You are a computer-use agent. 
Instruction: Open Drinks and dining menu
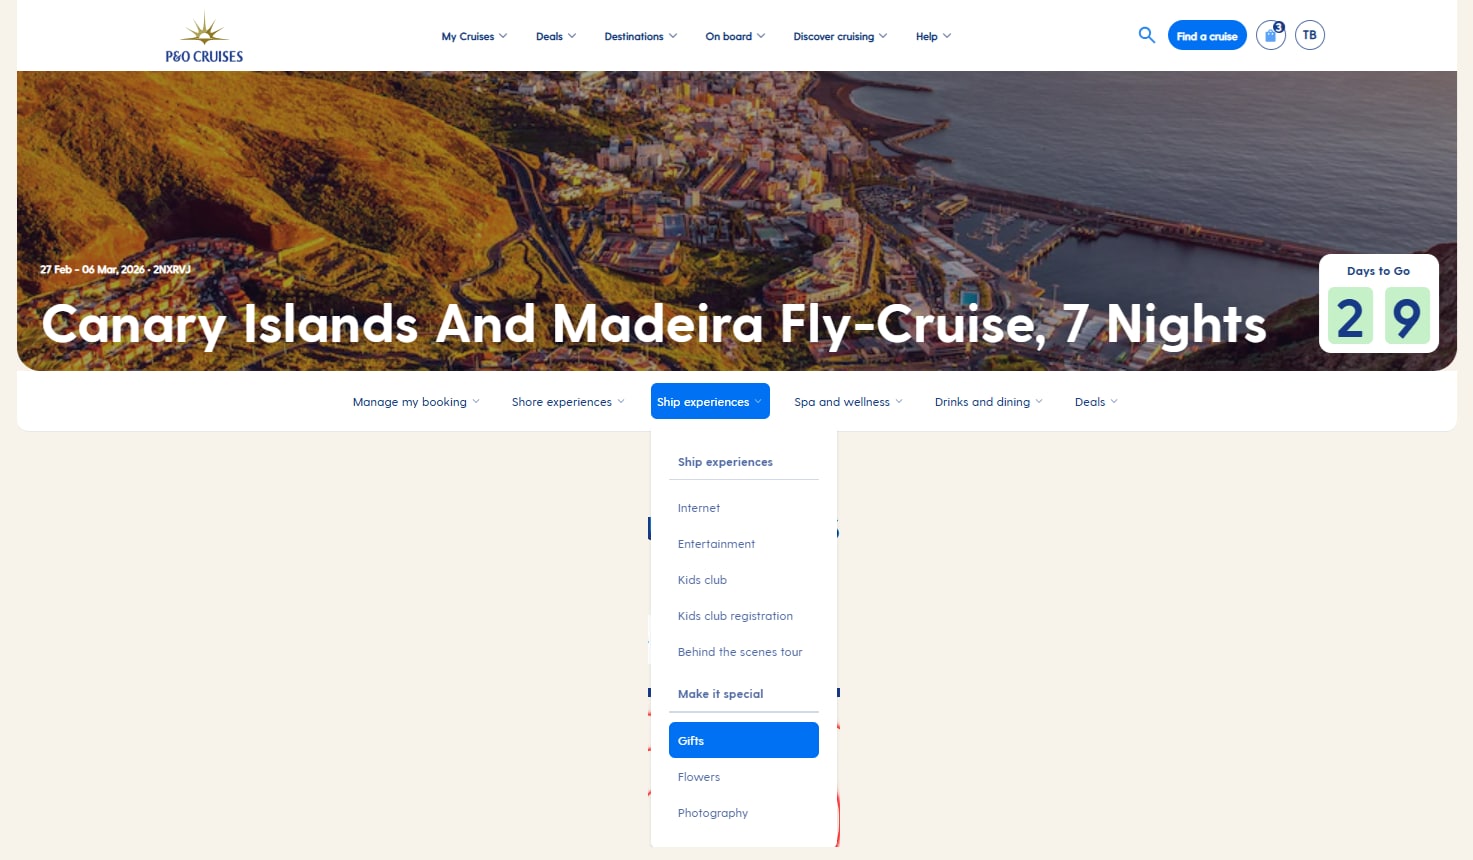point(989,402)
